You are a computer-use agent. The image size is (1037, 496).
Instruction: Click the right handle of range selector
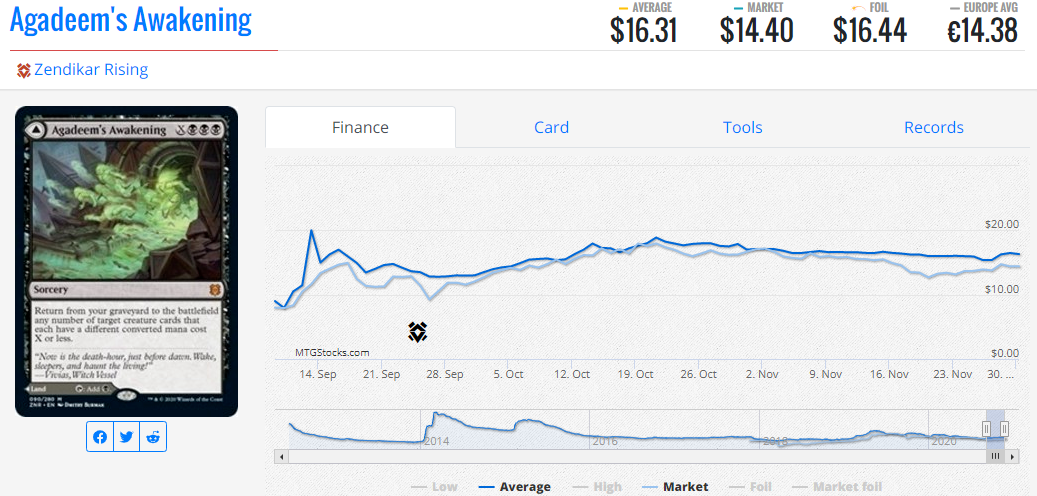pyautogui.click(x=1005, y=429)
